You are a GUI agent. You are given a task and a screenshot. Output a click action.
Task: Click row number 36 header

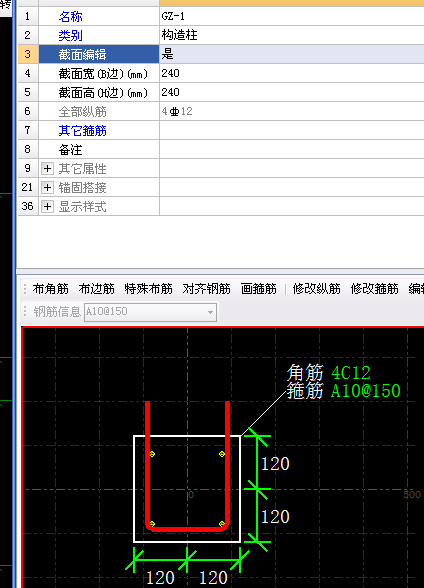[28, 206]
